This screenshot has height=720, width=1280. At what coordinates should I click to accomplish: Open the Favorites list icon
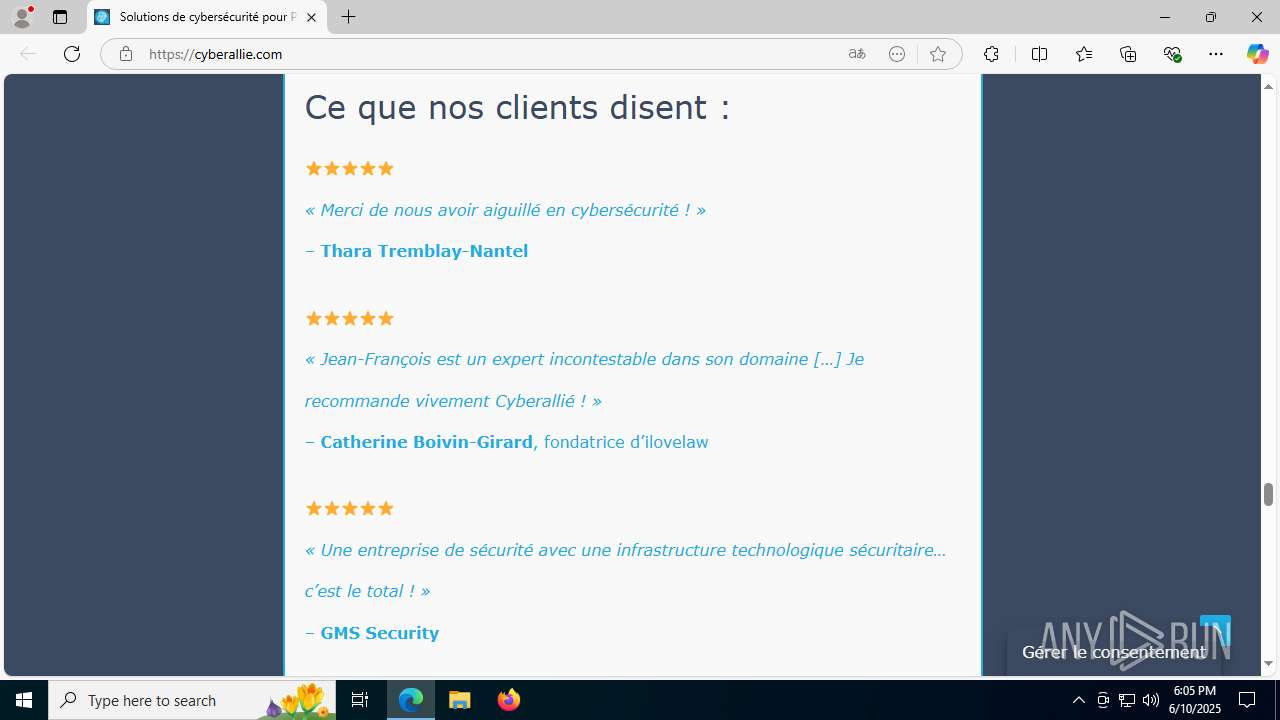coord(1084,54)
